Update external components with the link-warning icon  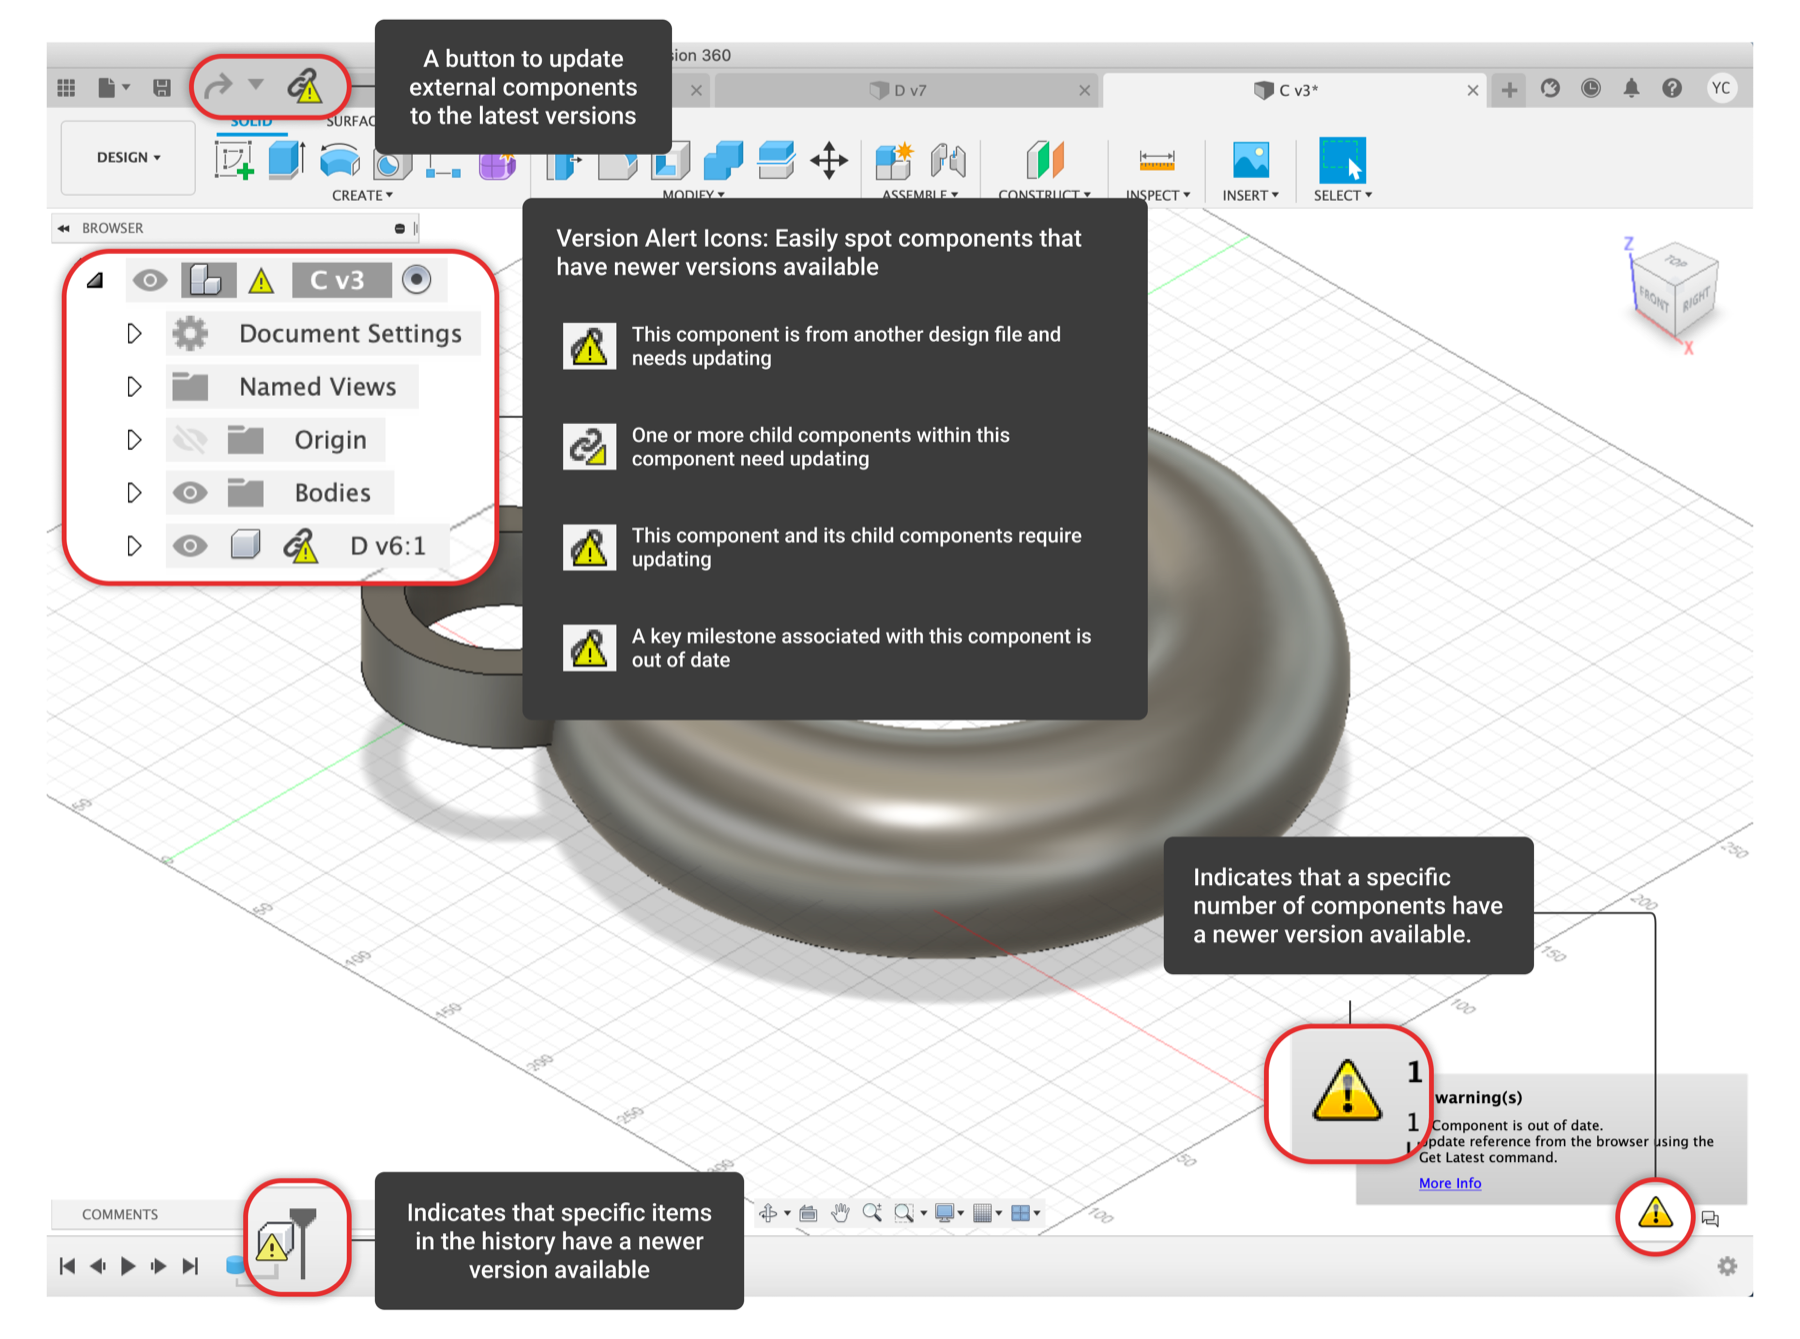(x=305, y=87)
